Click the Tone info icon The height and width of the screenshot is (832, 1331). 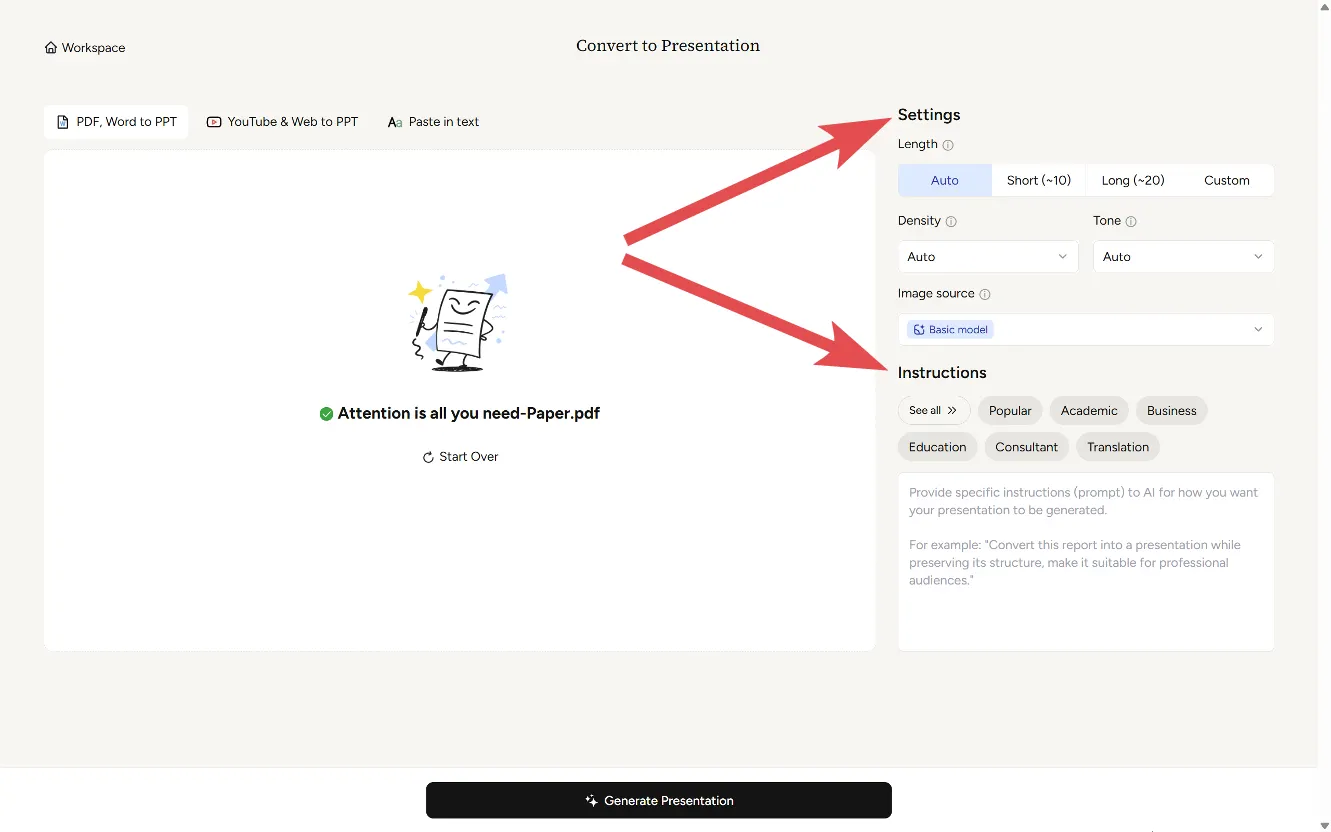pyautogui.click(x=1131, y=221)
